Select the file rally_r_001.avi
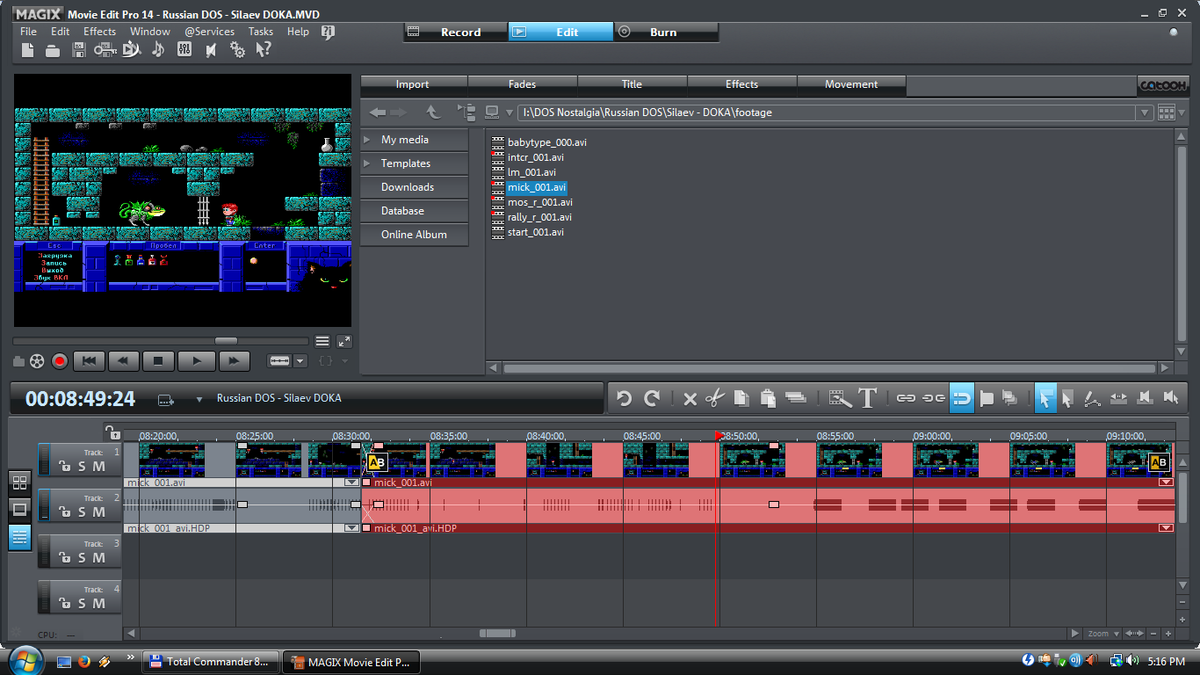This screenshot has width=1200, height=675. point(539,217)
